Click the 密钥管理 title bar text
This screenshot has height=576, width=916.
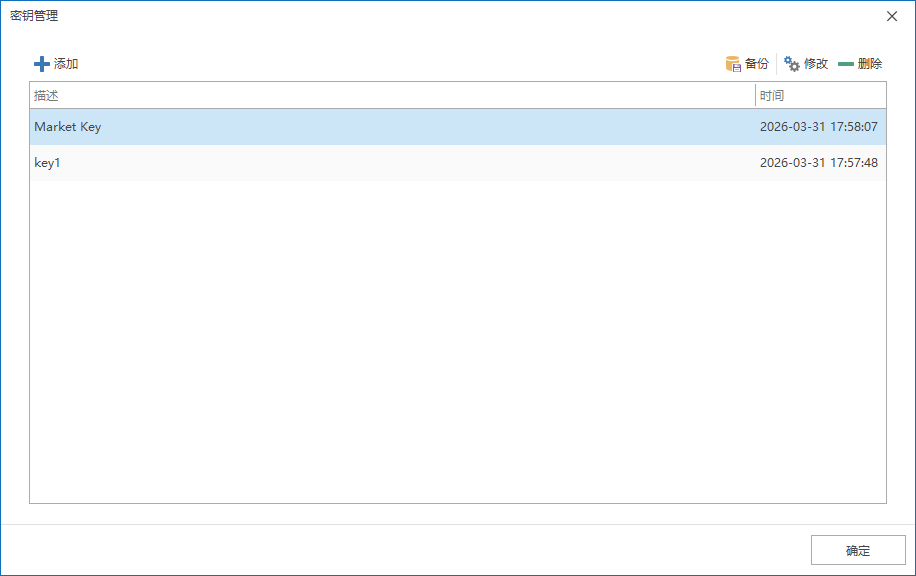coord(34,16)
